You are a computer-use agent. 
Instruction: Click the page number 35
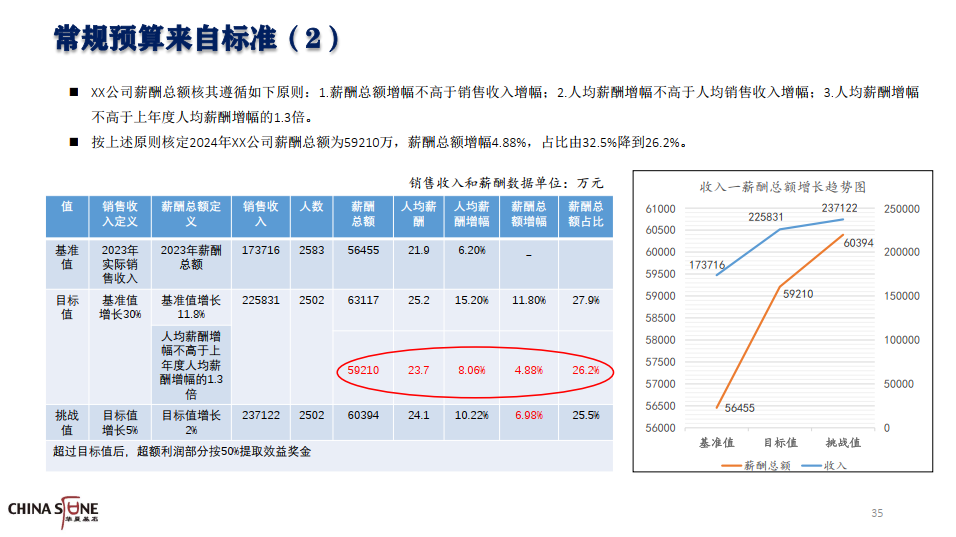coord(877,513)
